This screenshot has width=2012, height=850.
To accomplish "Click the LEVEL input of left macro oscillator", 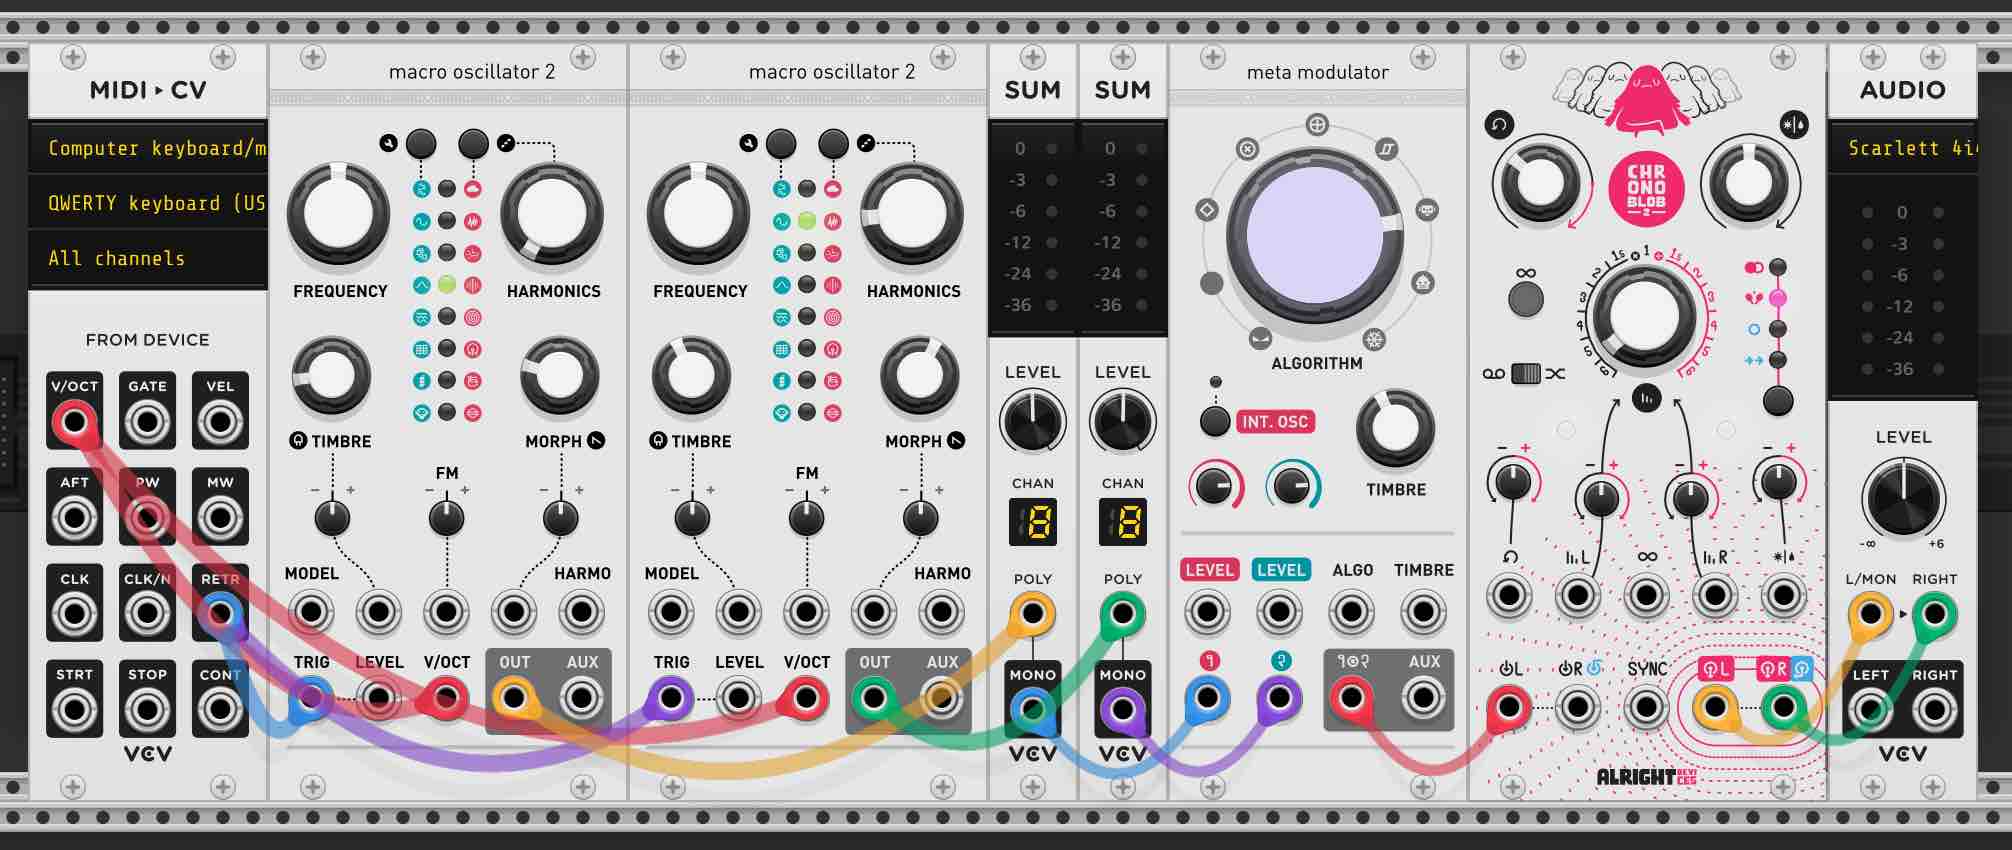I will coord(378,699).
